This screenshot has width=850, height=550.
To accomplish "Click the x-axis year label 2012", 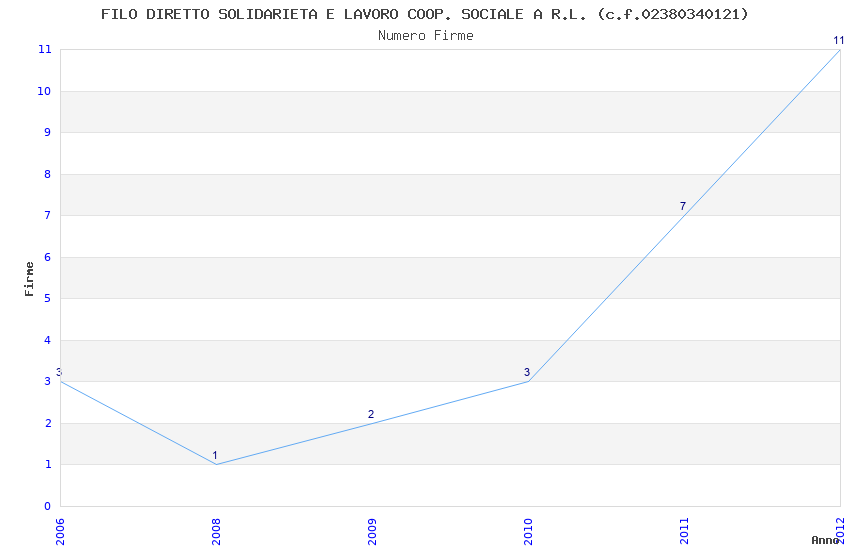I will (840, 532).
